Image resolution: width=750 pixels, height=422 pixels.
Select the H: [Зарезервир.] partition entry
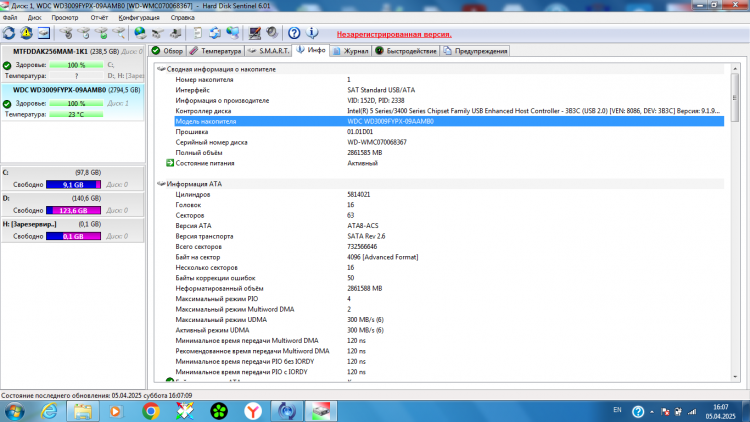(x=73, y=230)
